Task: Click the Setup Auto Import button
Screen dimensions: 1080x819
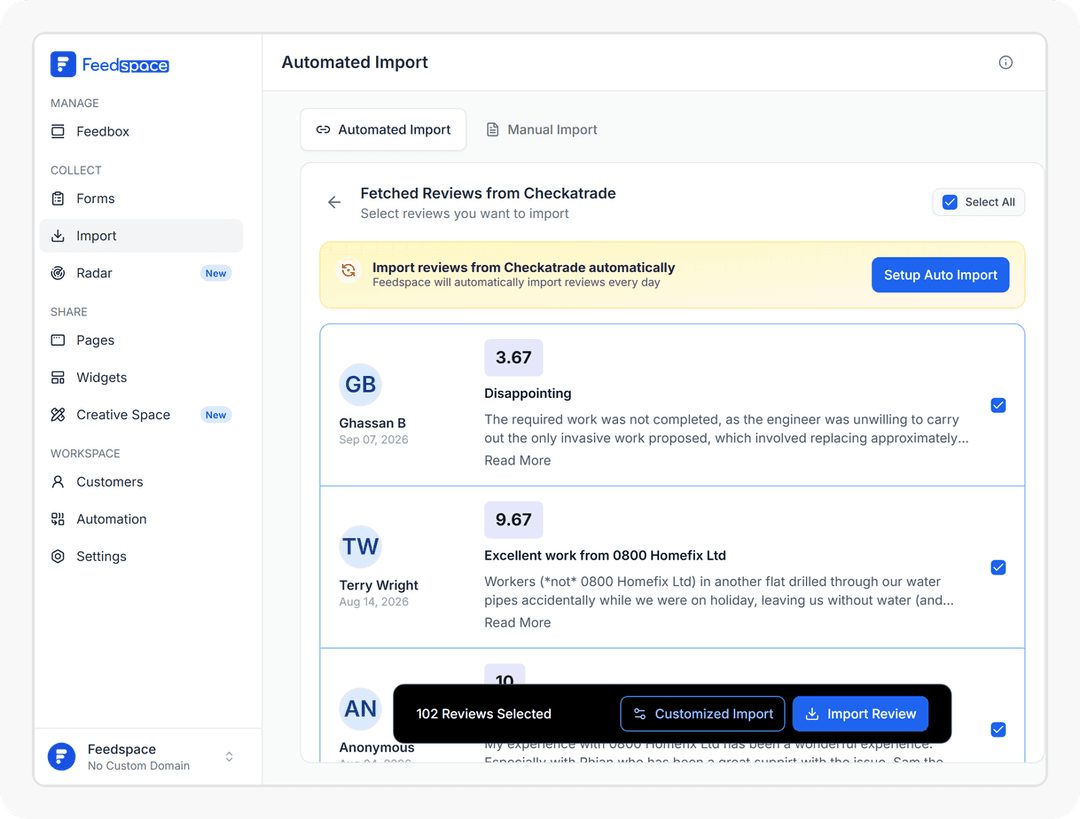Action: (940, 275)
